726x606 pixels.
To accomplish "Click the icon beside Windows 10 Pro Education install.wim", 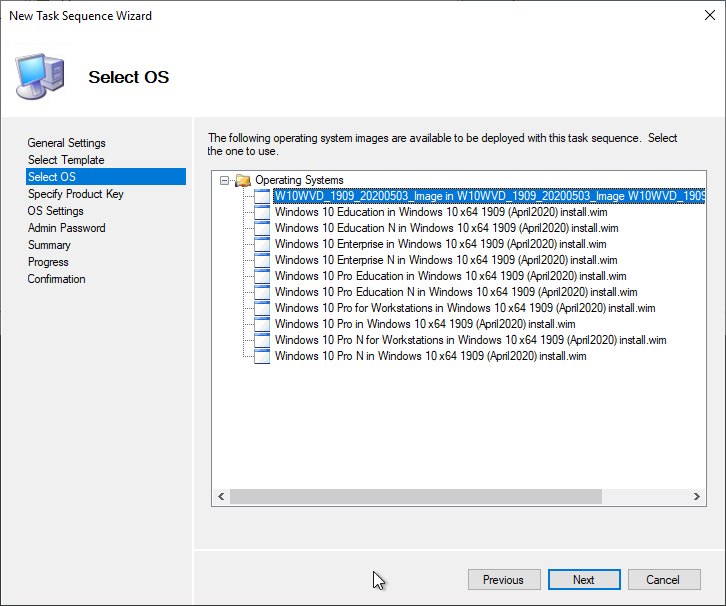I will click(x=262, y=276).
